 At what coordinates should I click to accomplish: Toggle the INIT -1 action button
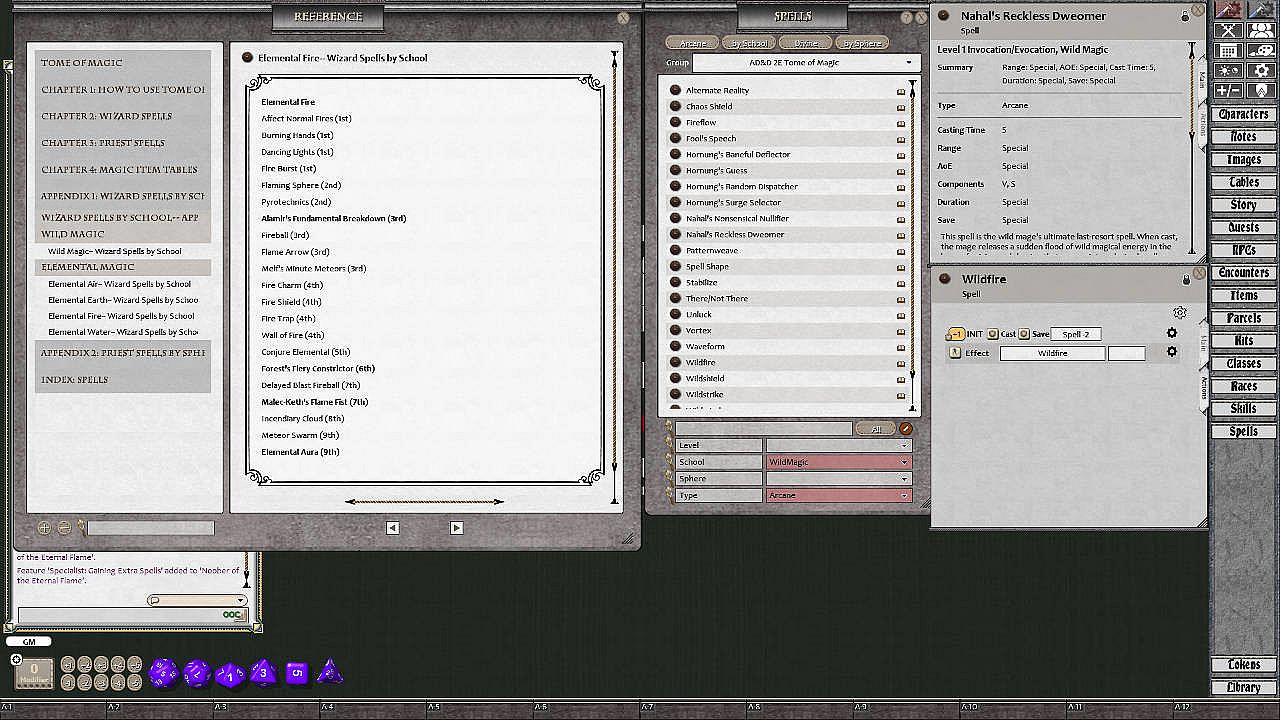[x=956, y=334]
